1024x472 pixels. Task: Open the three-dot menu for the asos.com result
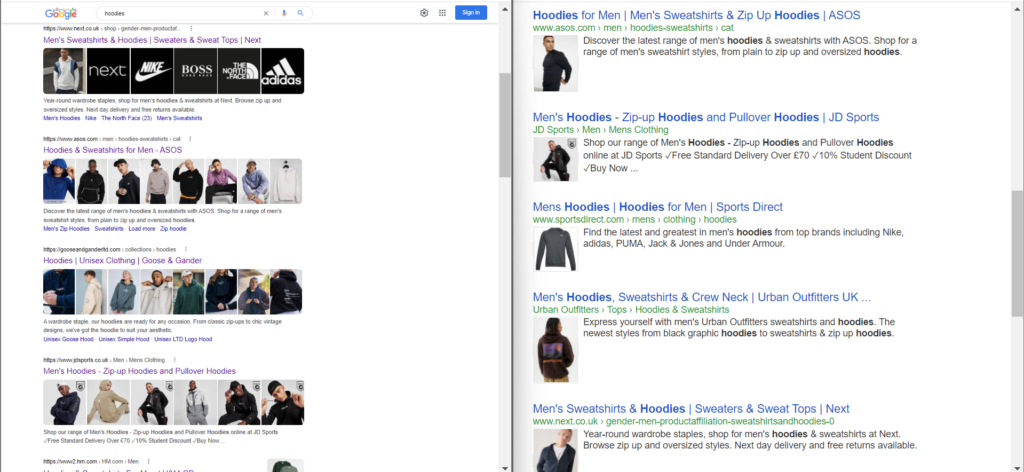189,139
